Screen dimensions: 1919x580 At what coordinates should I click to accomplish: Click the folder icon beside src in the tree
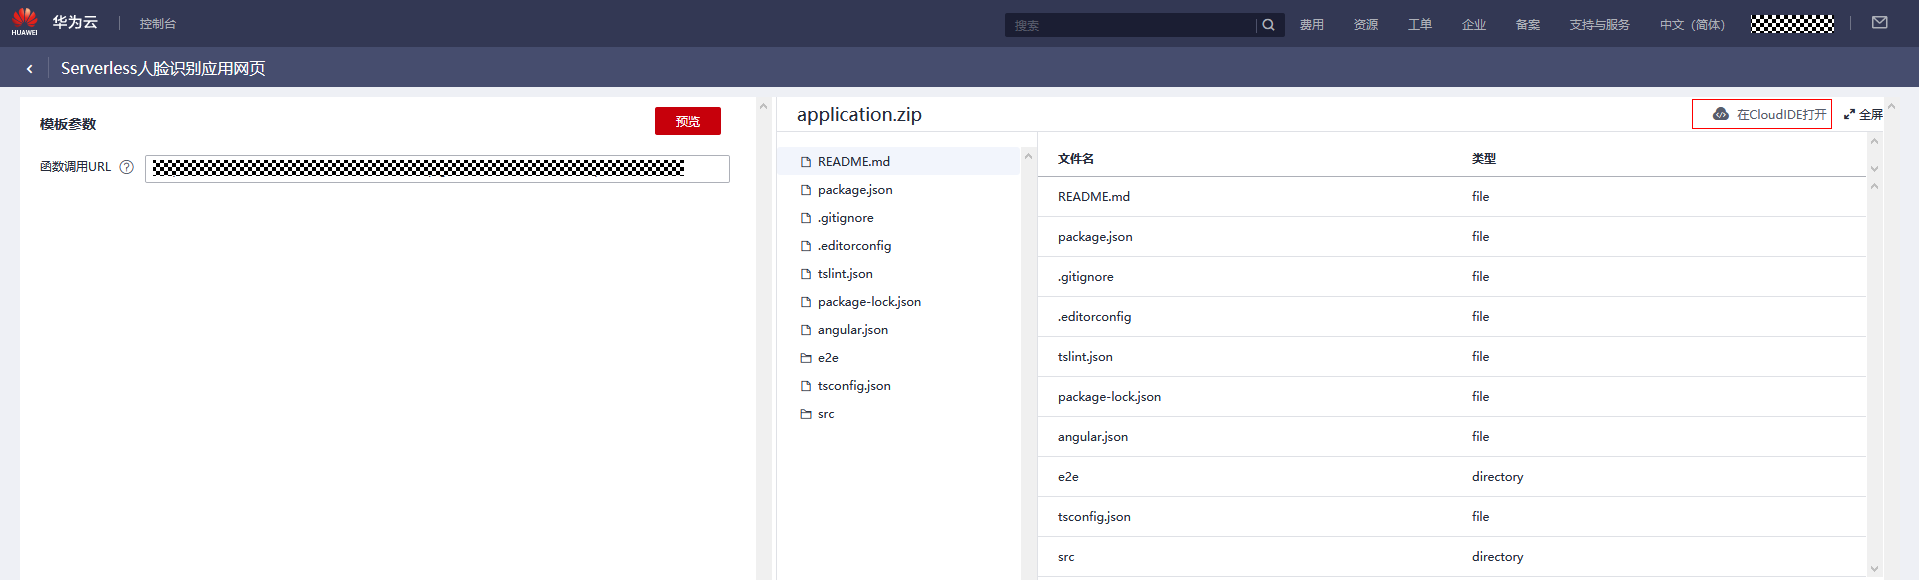click(806, 414)
